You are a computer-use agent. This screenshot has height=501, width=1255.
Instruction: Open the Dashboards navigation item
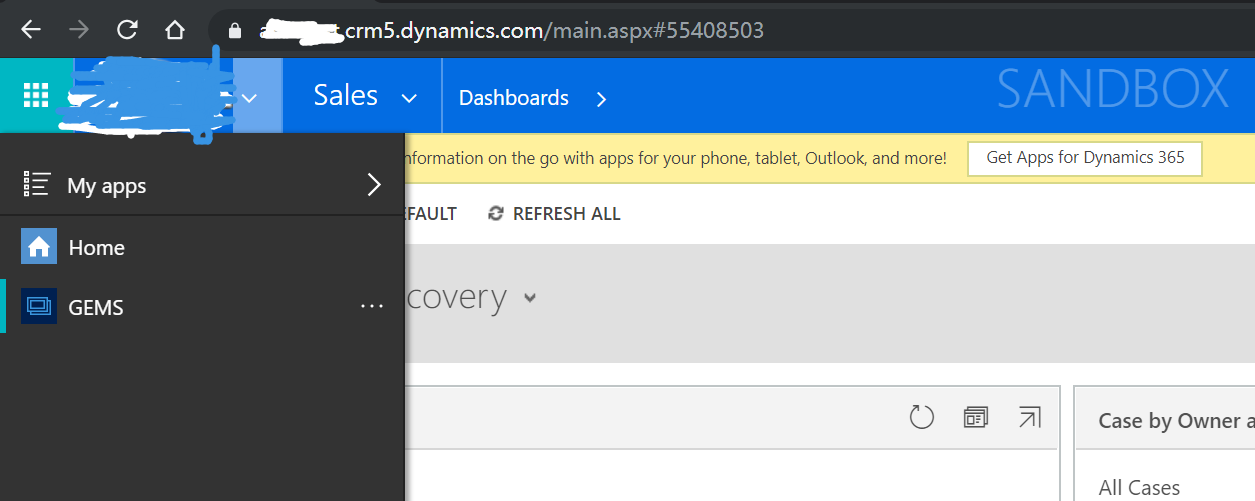(513, 98)
